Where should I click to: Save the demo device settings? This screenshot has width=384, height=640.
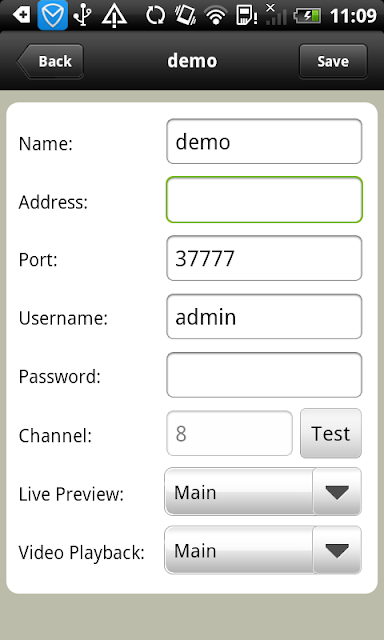point(333,61)
